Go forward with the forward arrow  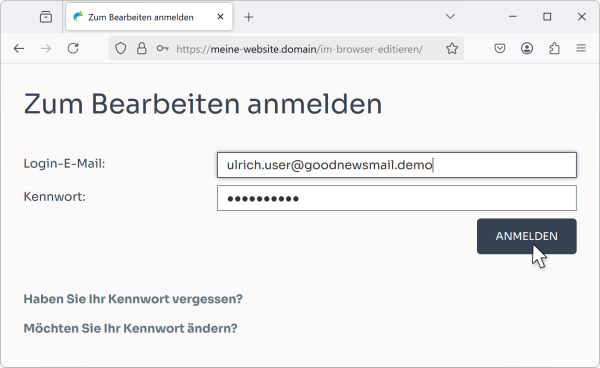[46, 49]
